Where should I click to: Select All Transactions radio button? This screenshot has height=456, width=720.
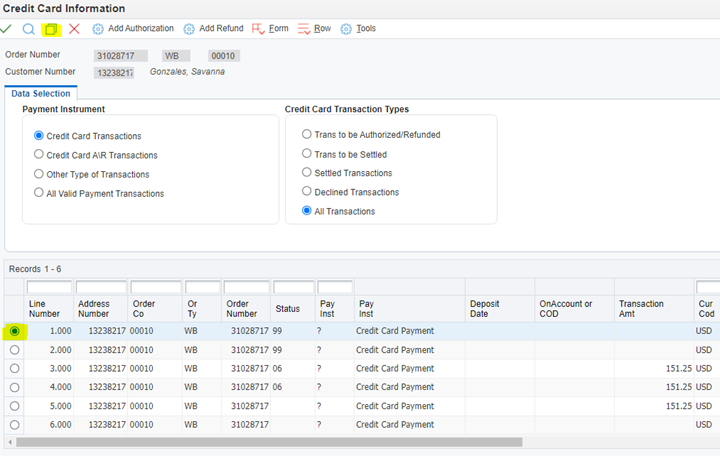point(306,211)
